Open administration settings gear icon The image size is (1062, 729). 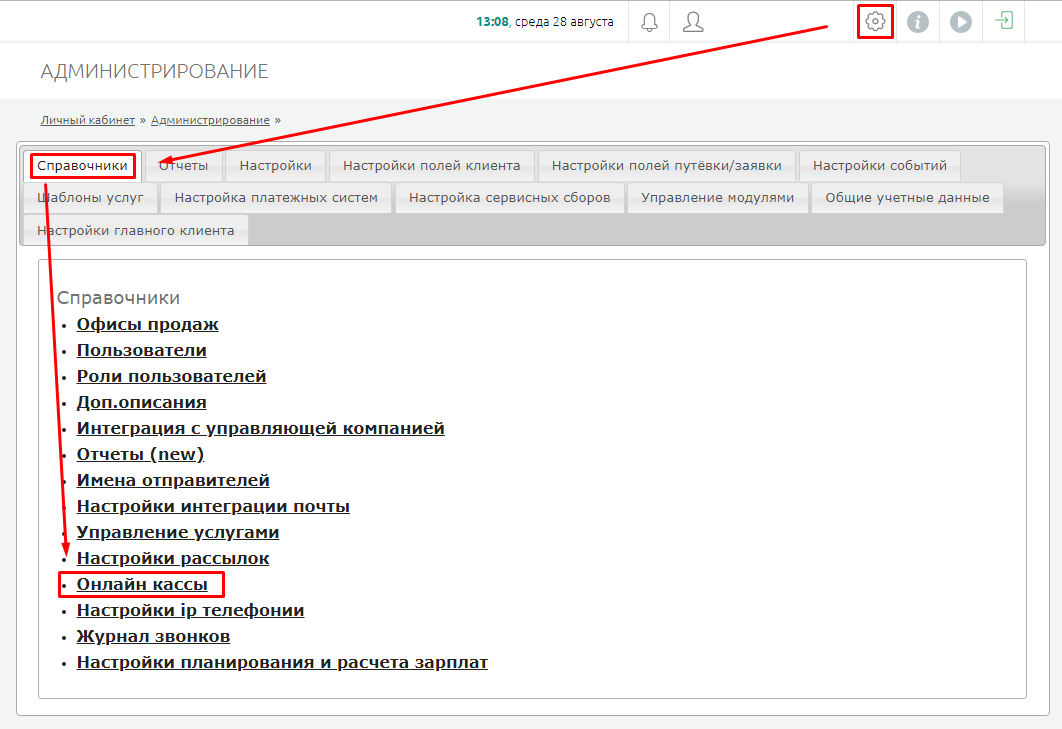coord(875,22)
